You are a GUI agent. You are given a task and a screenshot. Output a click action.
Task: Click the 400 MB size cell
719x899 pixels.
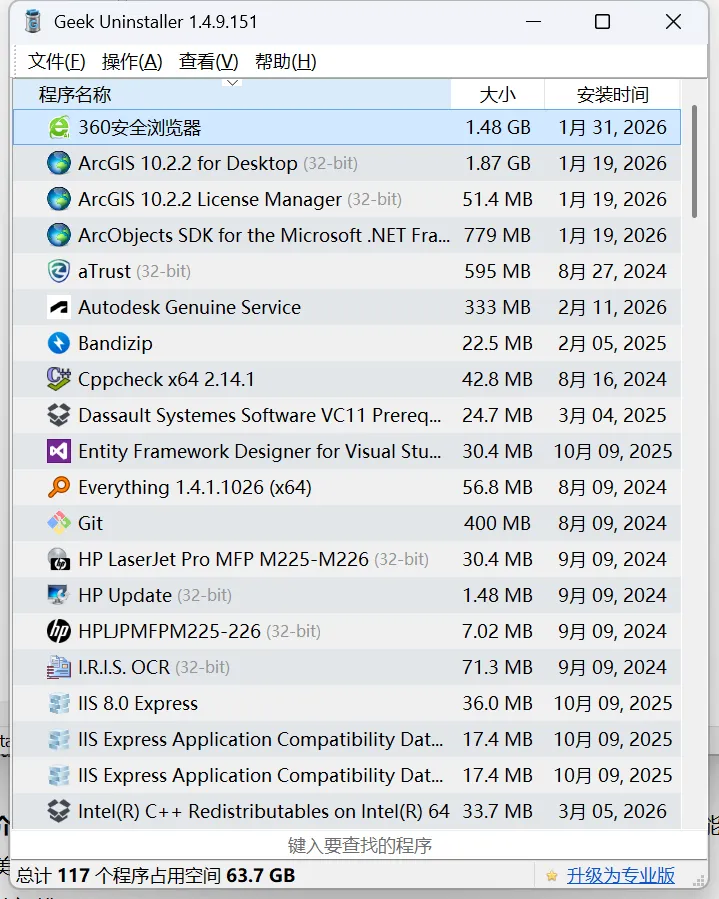[x=498, y=523]
